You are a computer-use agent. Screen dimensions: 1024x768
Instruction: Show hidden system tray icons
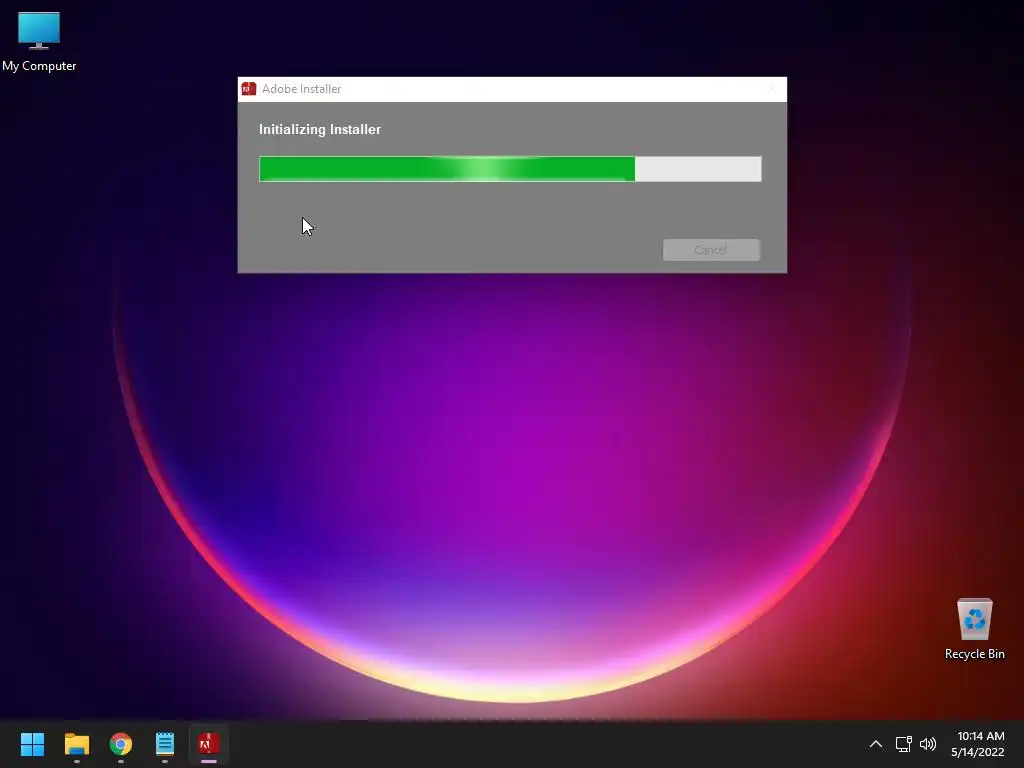pyautogui.click(x=876, y=744)
